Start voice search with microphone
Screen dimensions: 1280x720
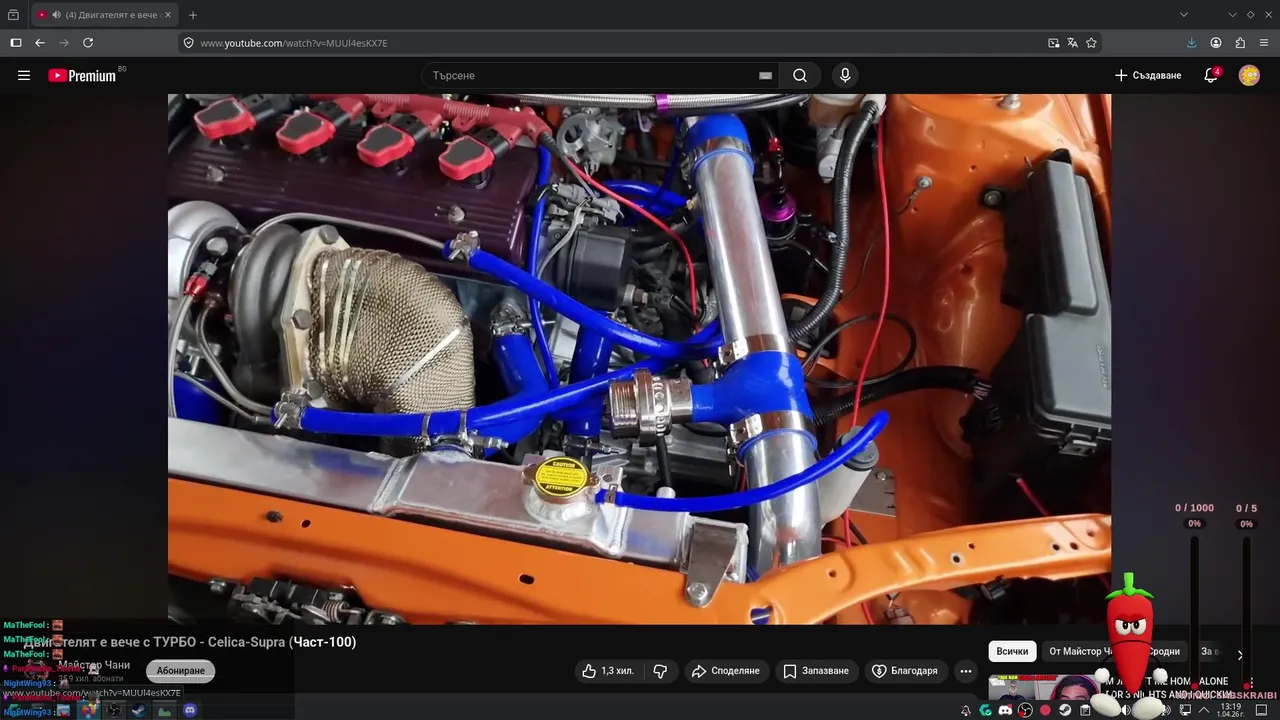845,75
